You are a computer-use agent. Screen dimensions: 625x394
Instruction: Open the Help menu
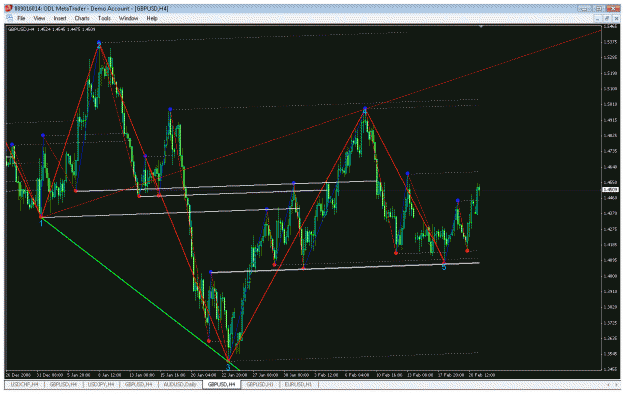pyautogui.click(x=152, y=18)
